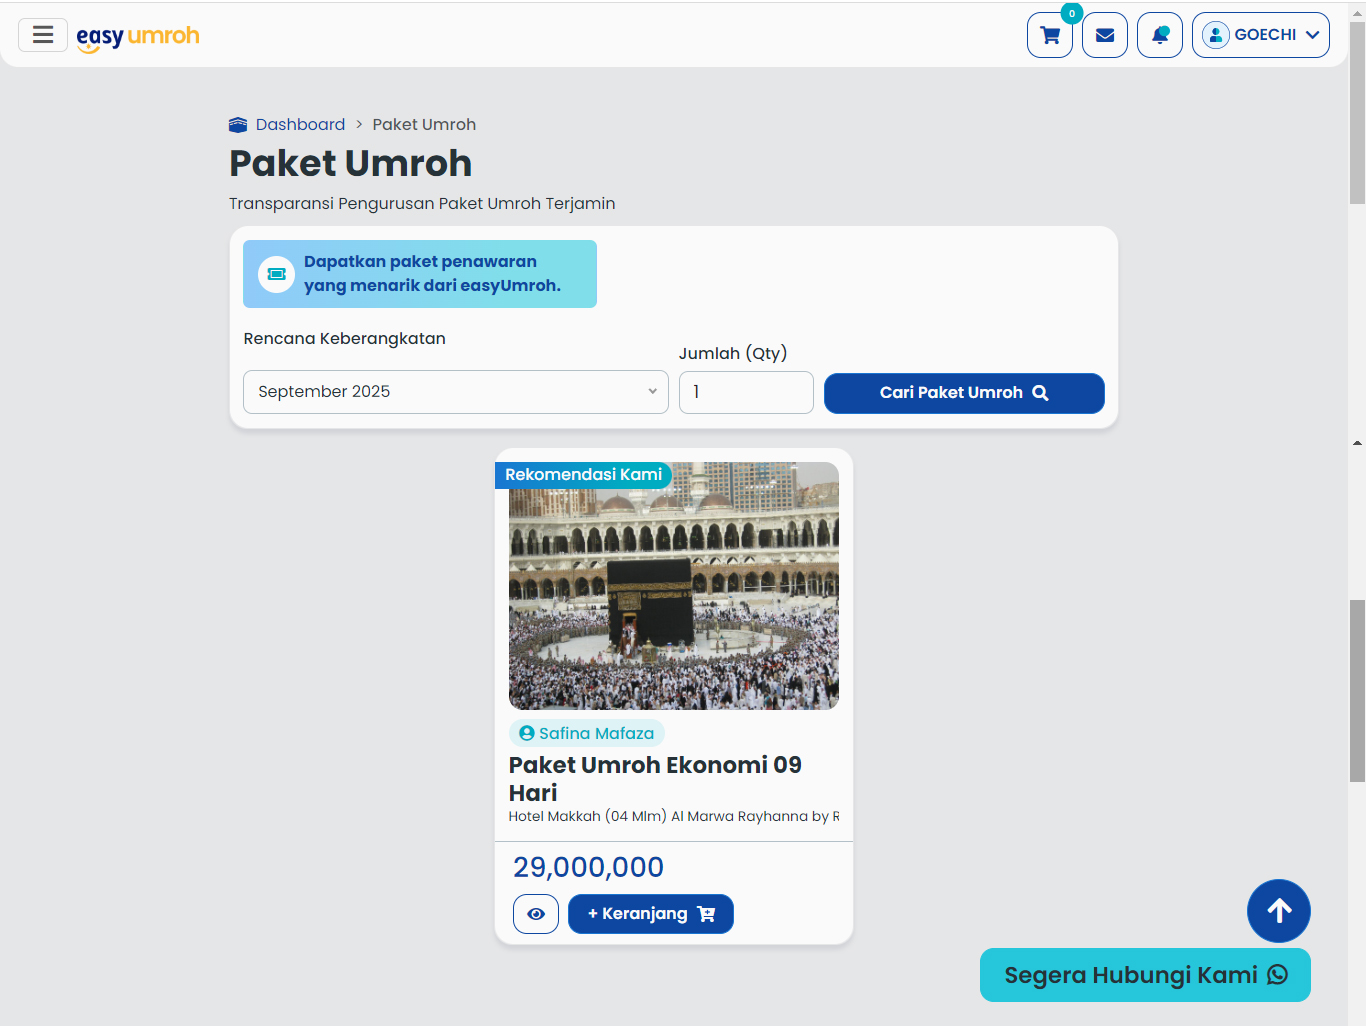Image resolution: width=1366 pixels, height=1026 pixels.
Task: Click Segera Hubungi Kami WhatsApp button
Action: (1145, 975)
